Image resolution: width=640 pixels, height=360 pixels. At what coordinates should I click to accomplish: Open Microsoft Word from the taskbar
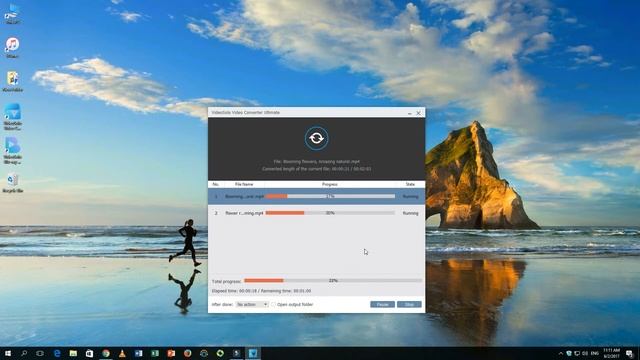coord(138,353)
